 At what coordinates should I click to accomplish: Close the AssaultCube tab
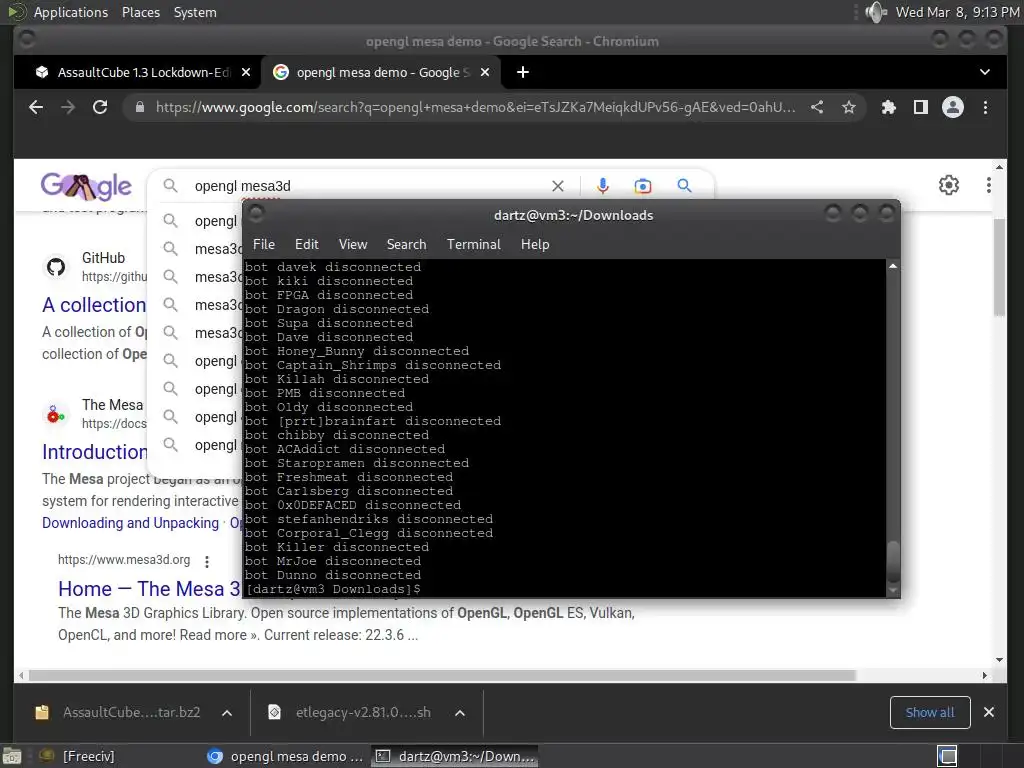coord(246,72)
